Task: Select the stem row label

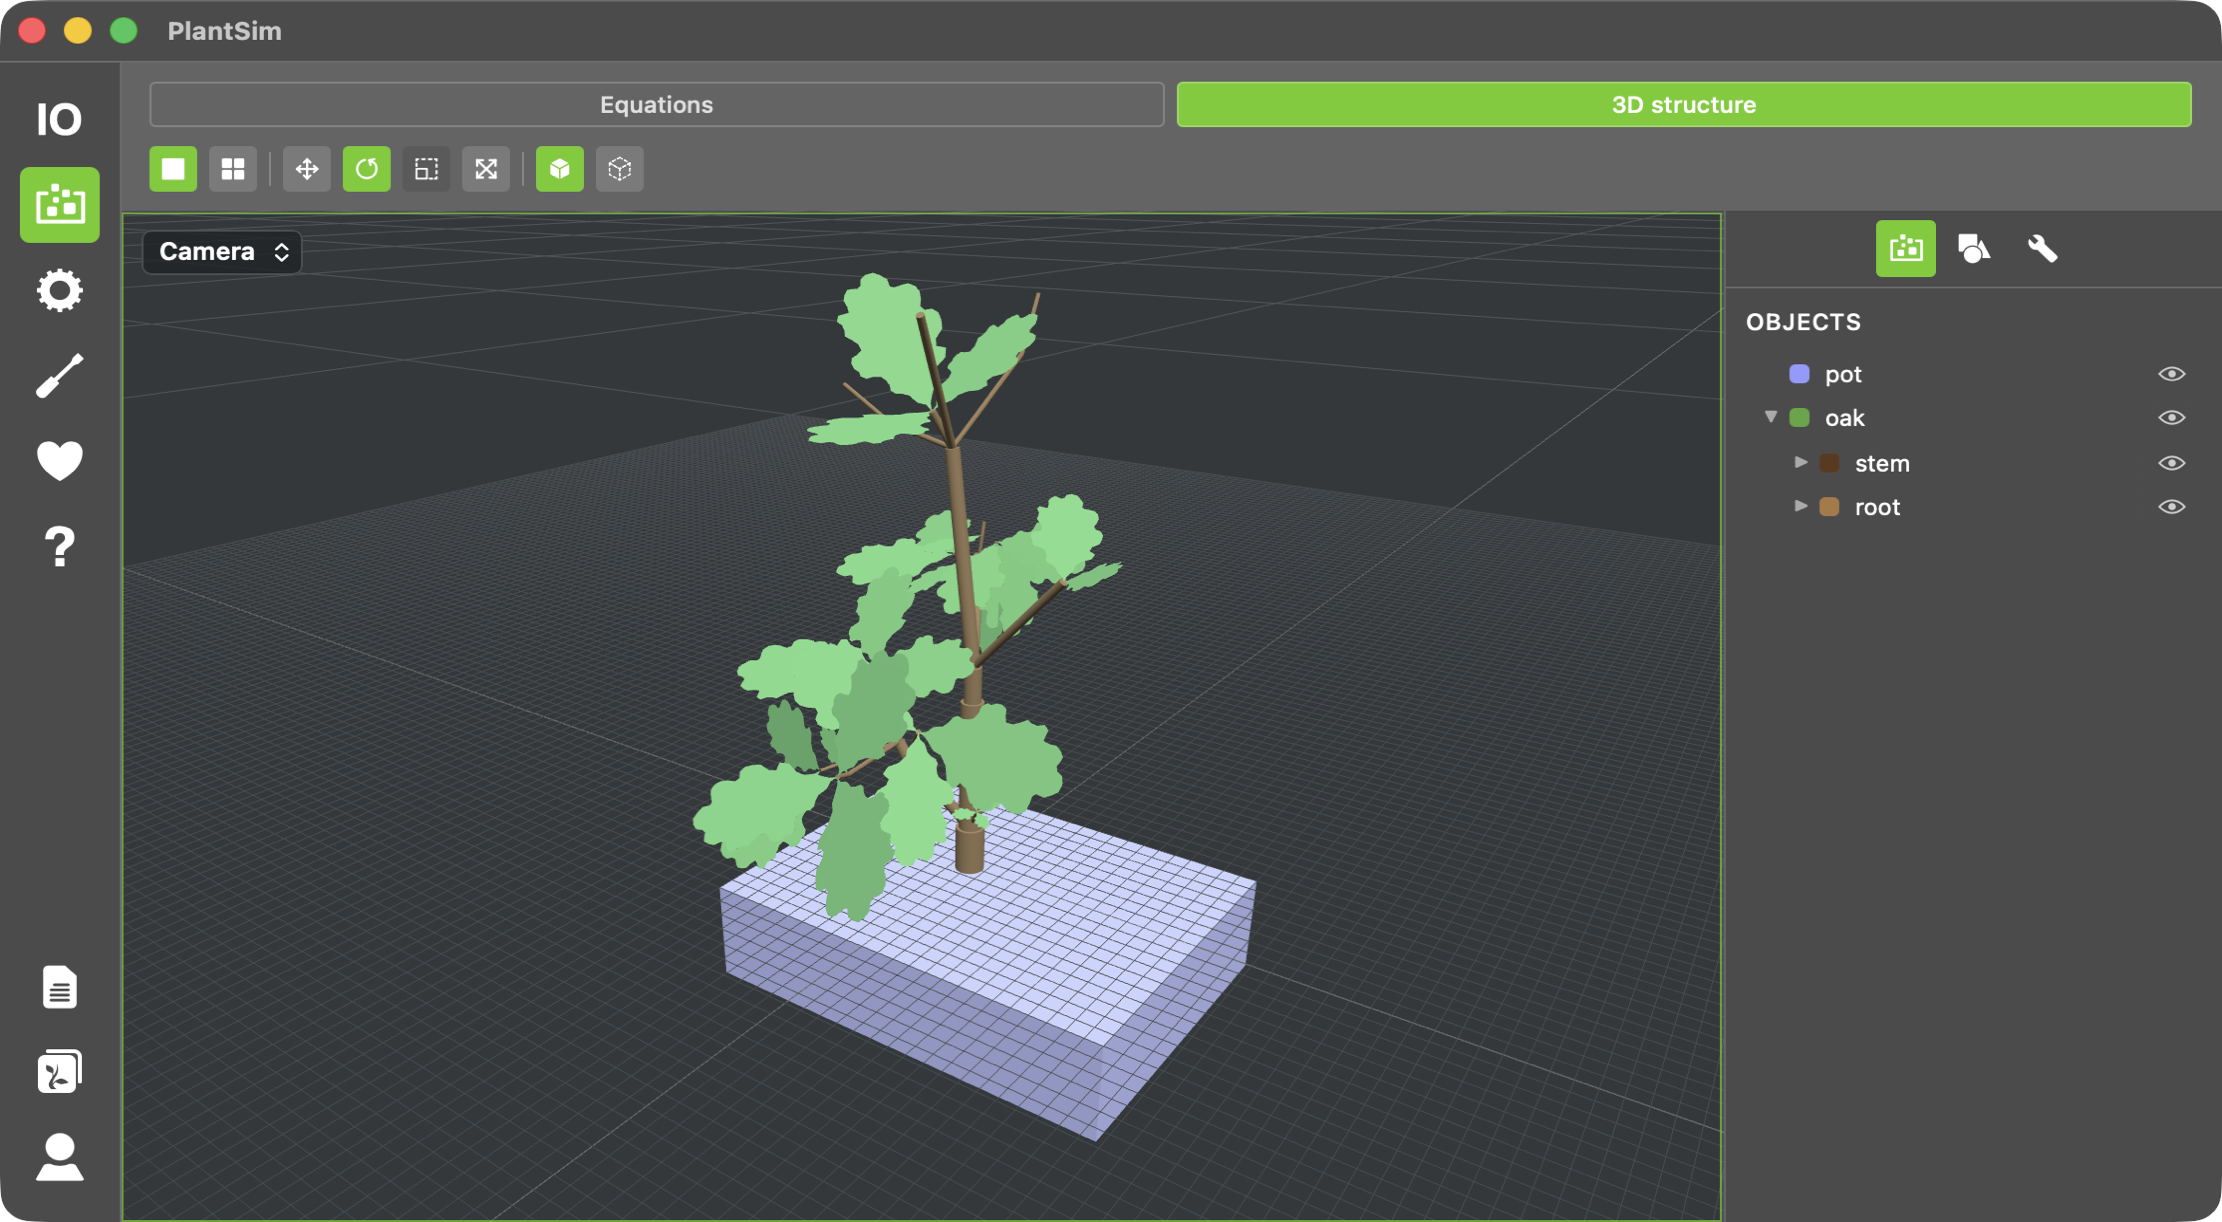Action: [1882, 463]
